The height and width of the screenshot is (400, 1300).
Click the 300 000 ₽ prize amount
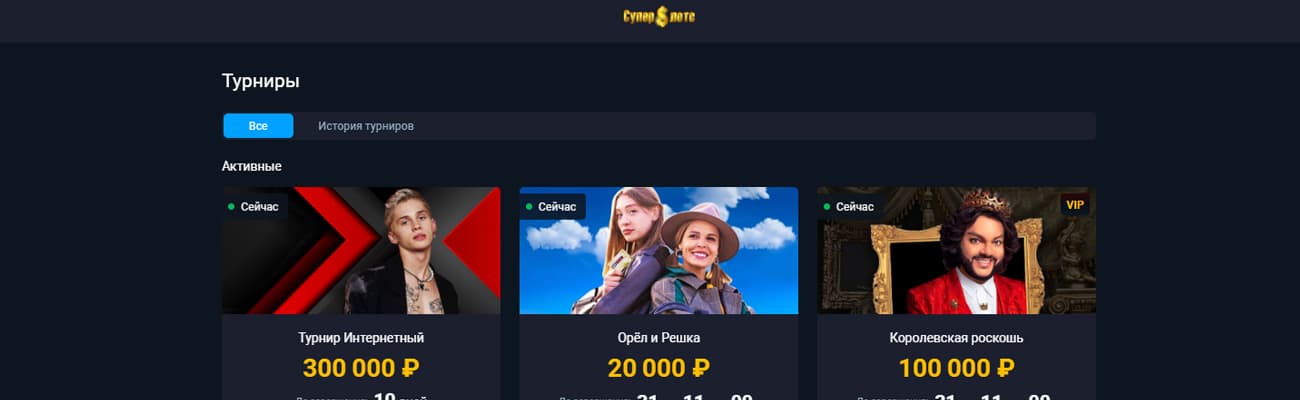[x=361, y=368]
